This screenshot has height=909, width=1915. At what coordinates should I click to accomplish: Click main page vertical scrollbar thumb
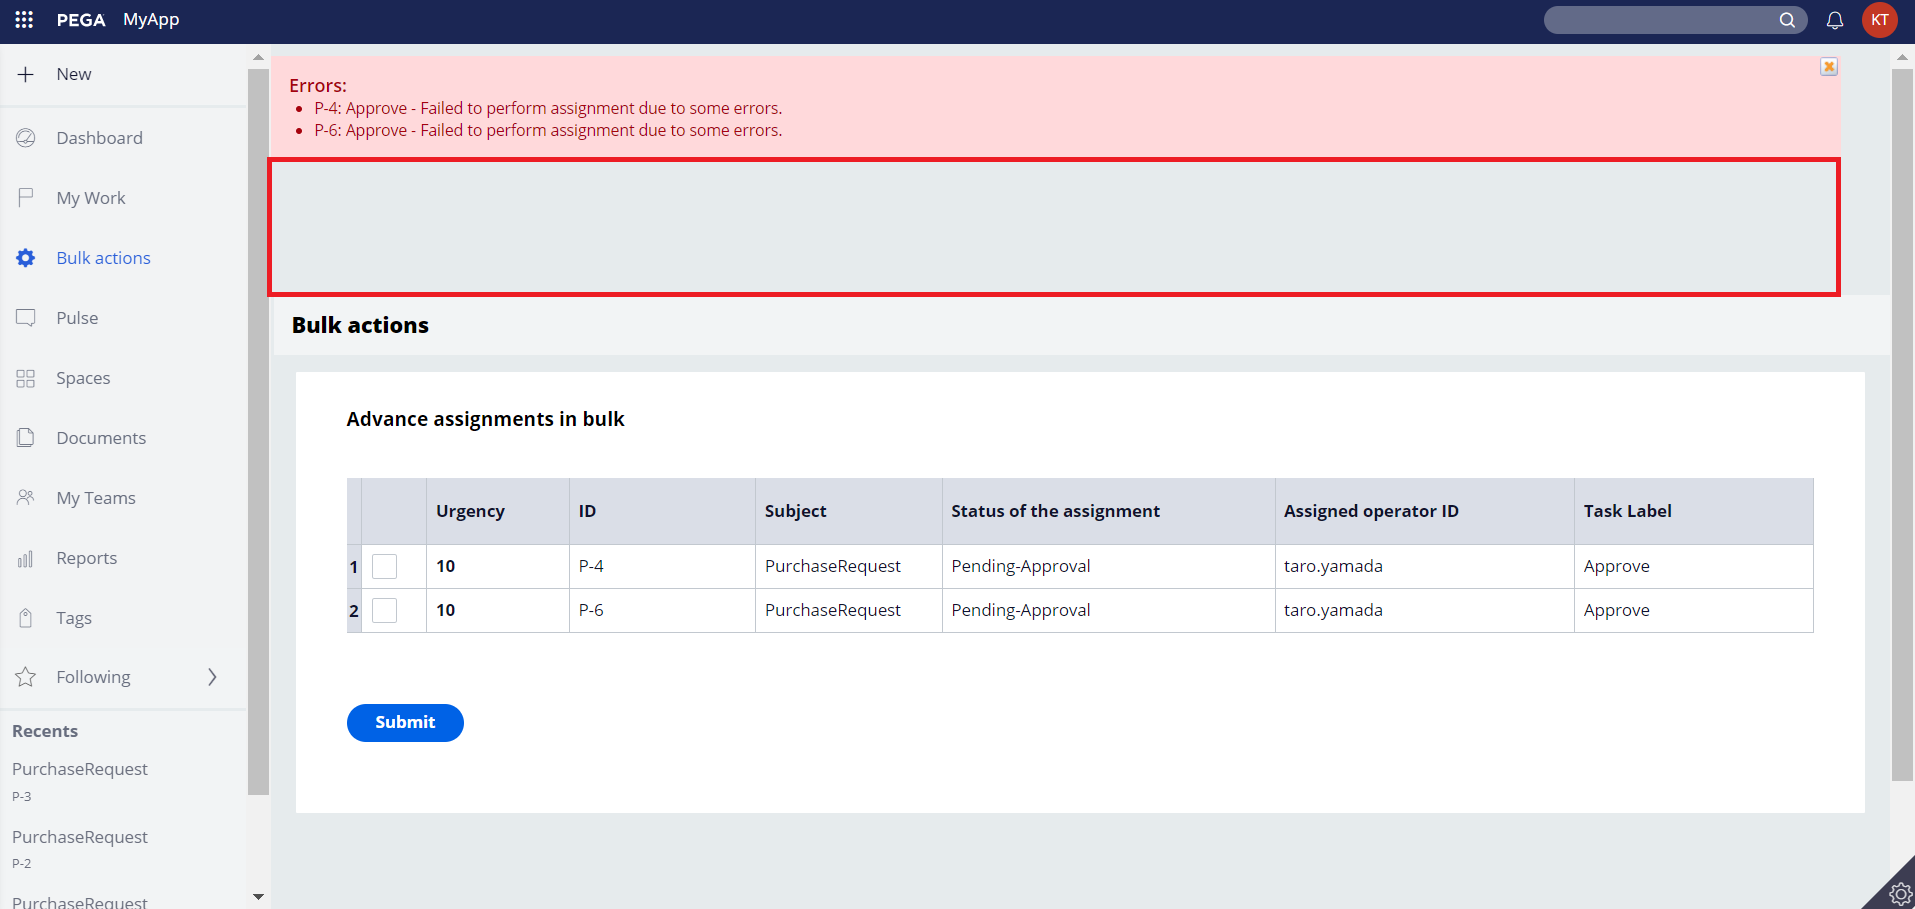coord(1902,425)
